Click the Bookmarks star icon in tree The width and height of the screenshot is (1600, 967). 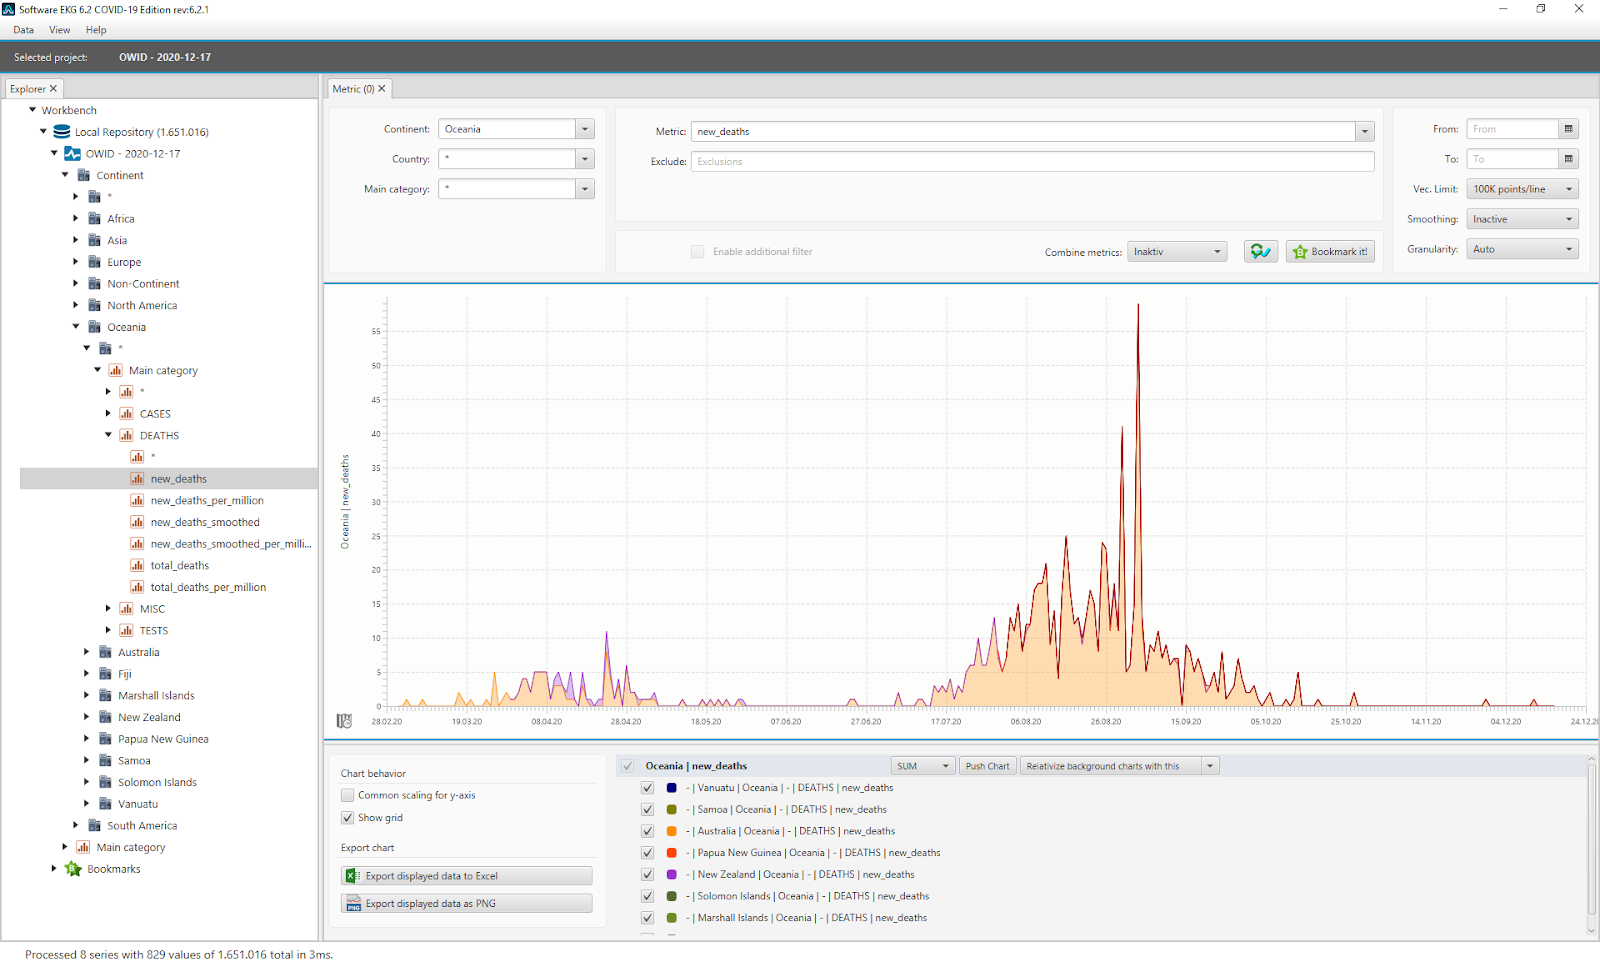(x=73, y=869)
